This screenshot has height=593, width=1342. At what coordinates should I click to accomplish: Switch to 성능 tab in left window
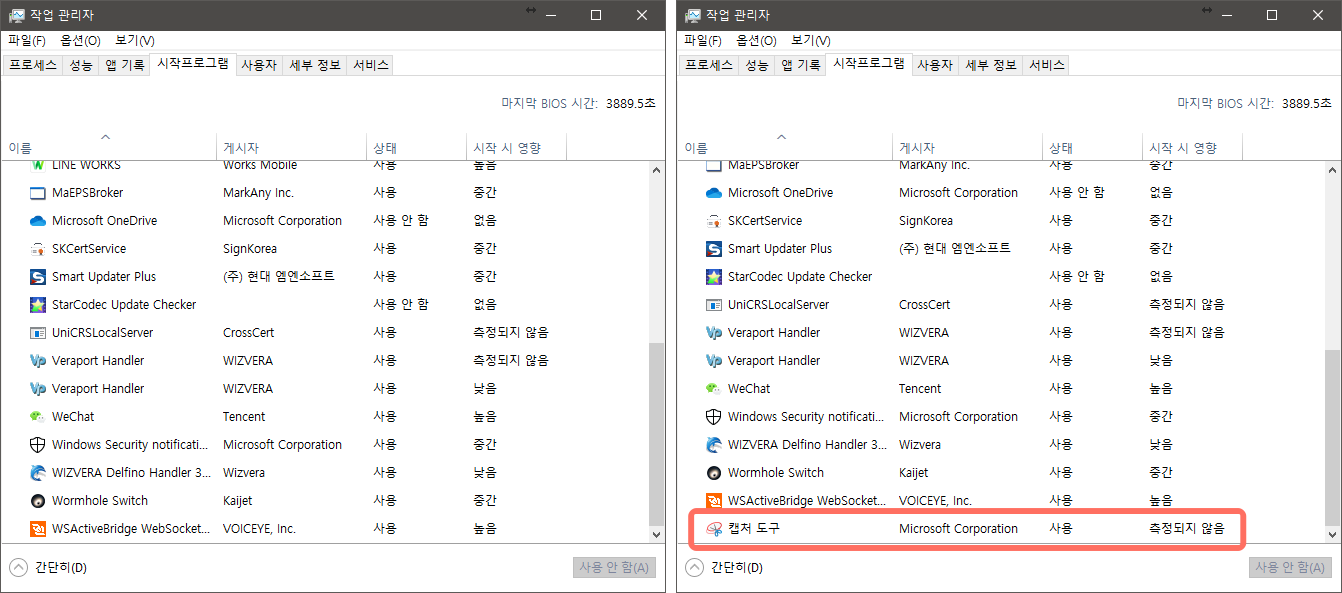[81, 65]
